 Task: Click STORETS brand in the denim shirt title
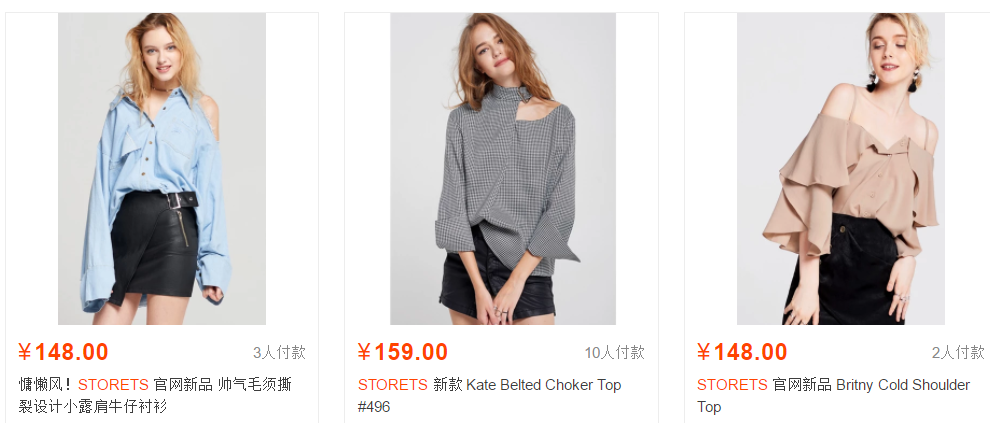coord(113,384)
